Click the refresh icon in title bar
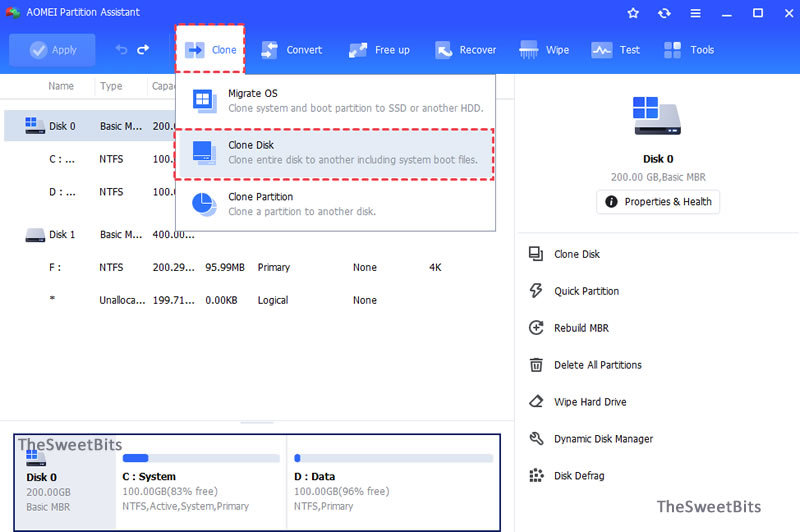This screenshot has width=800, height=532. coord(664,13)
